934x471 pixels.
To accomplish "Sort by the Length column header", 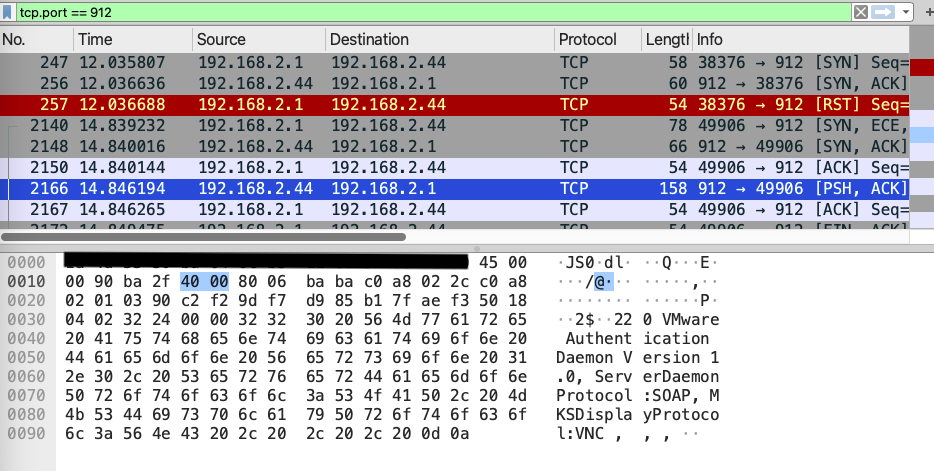I will coord(667,39).
